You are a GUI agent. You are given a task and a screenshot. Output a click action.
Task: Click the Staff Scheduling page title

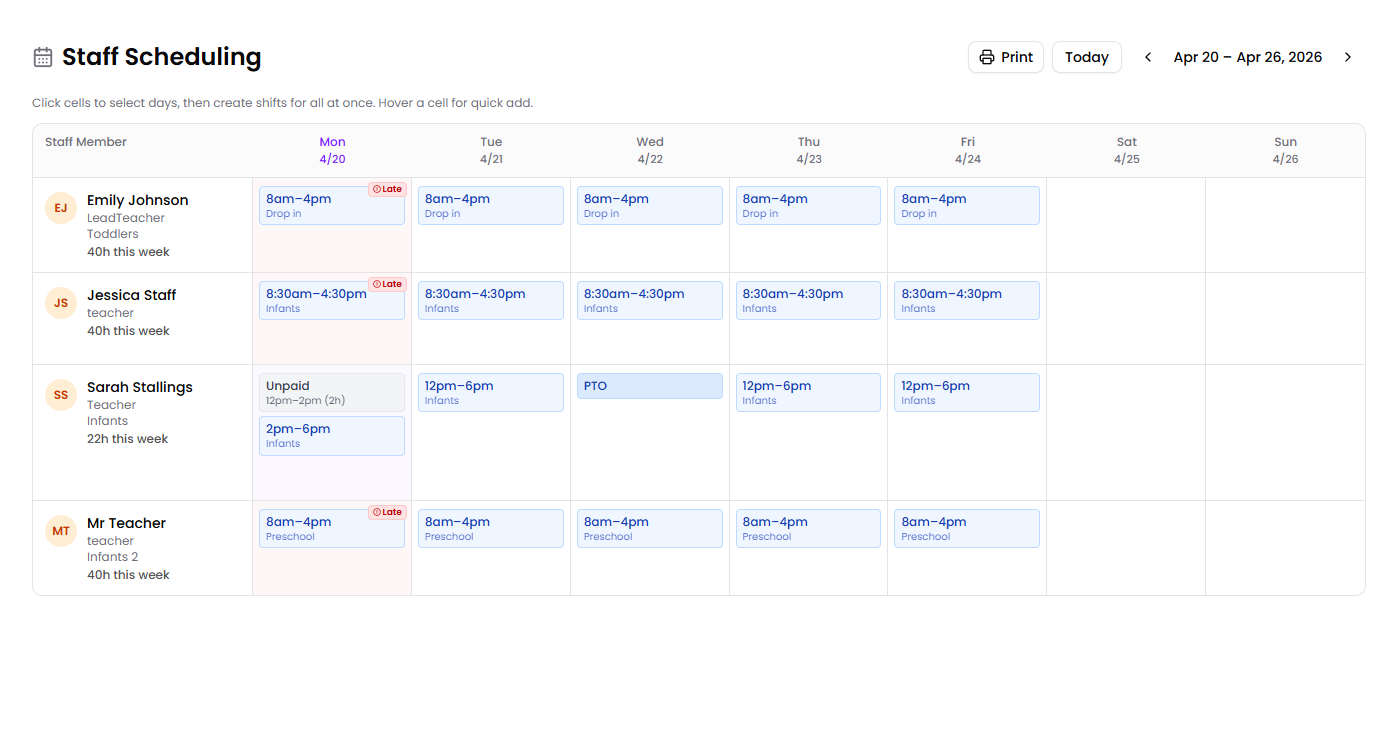click(161, 57)
